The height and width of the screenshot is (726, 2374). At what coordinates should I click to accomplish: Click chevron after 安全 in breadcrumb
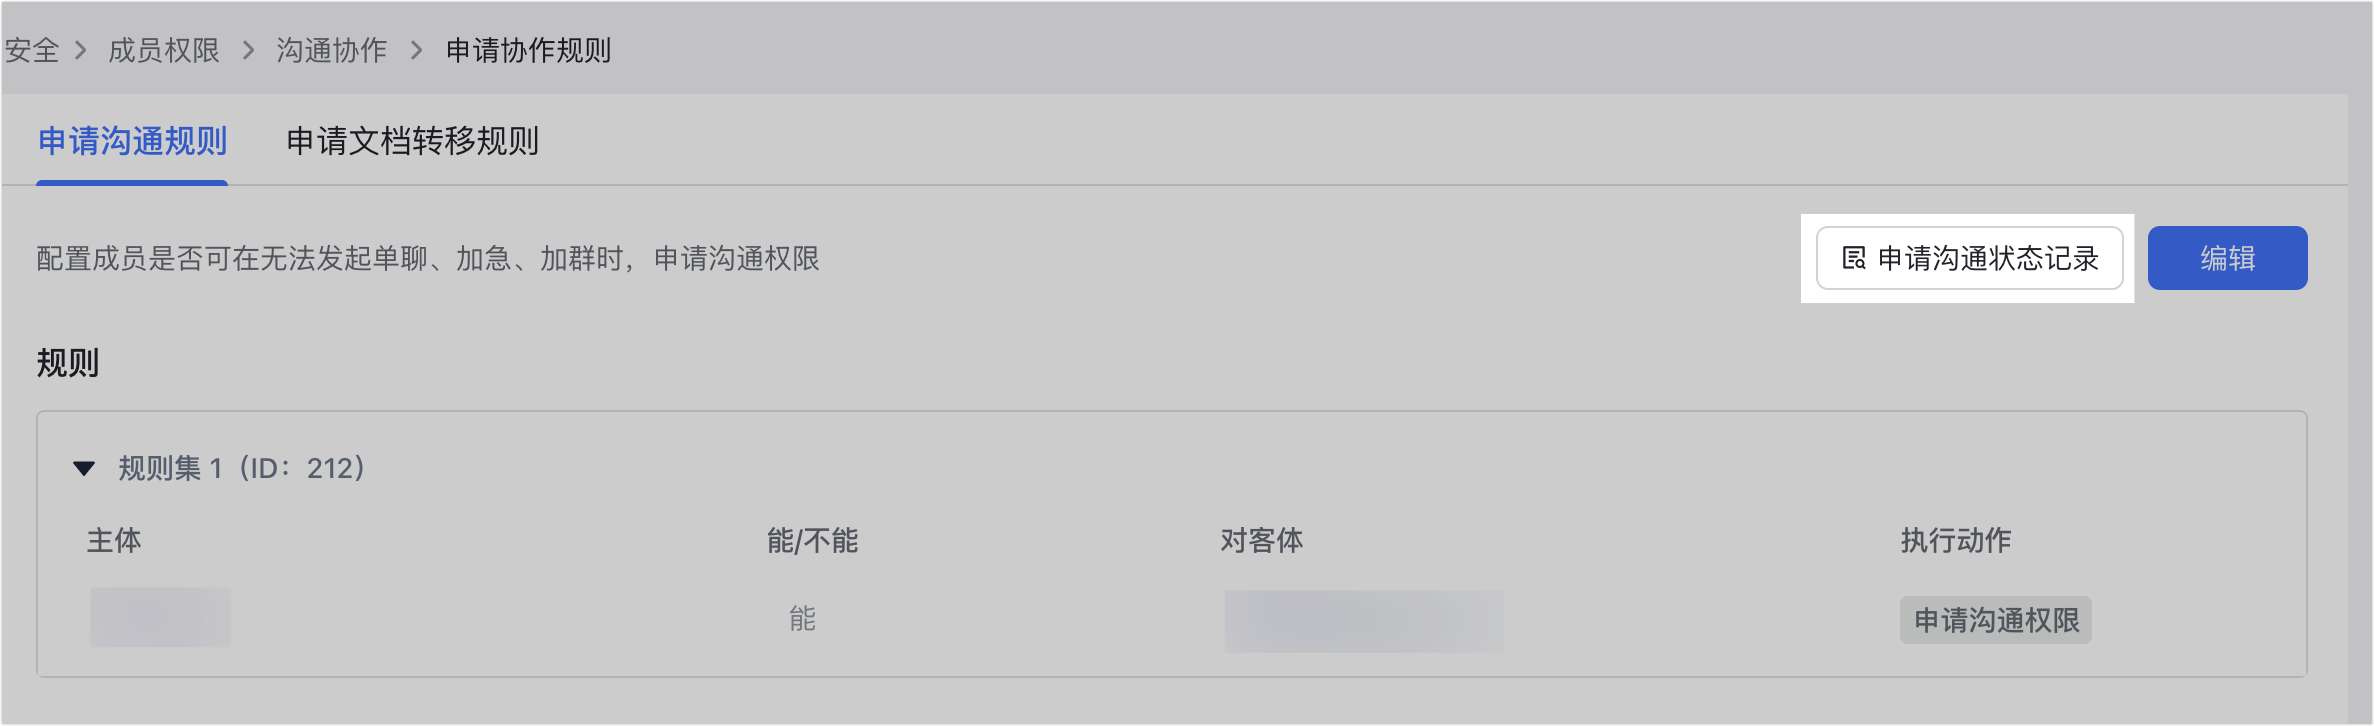pyautogui.click(x=82, y=50)
